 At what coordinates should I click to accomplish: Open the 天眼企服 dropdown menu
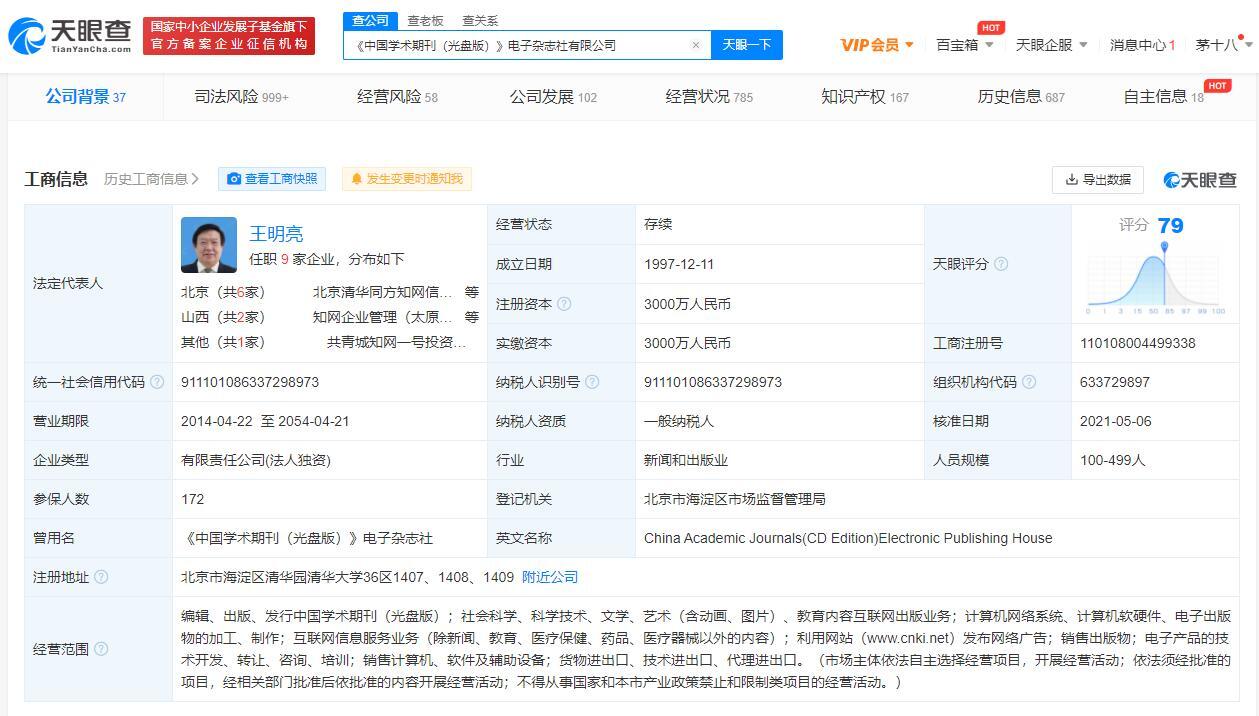[x=1051, y=45]
